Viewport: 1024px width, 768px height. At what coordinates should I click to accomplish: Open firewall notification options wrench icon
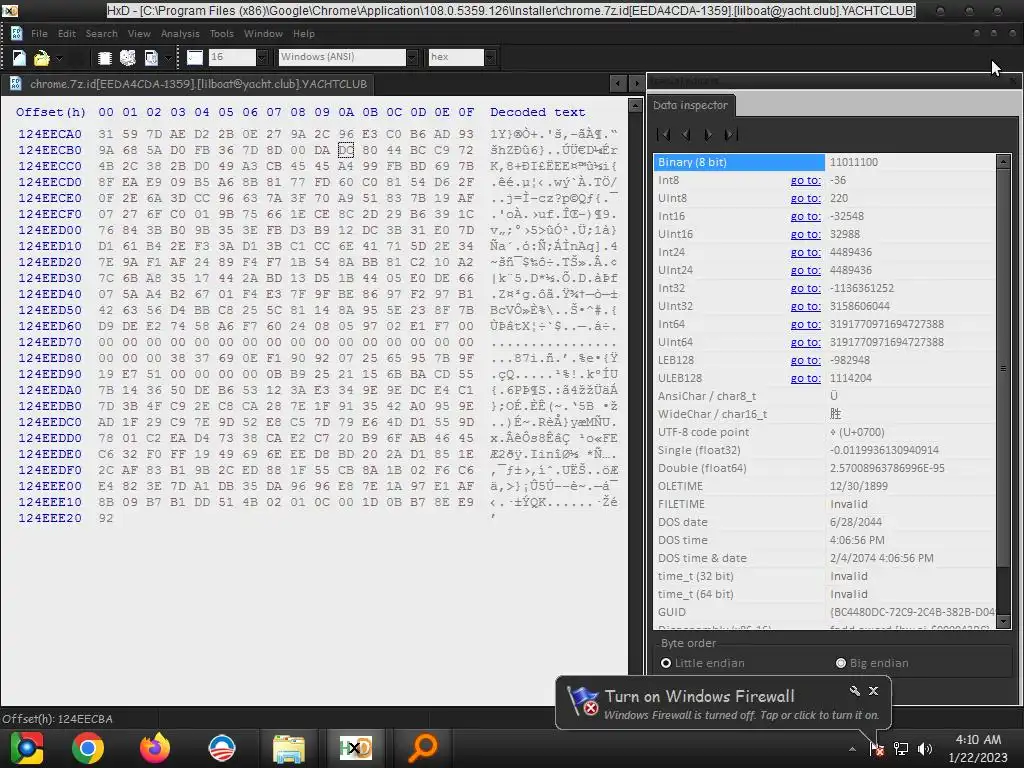tap(854, 690)
